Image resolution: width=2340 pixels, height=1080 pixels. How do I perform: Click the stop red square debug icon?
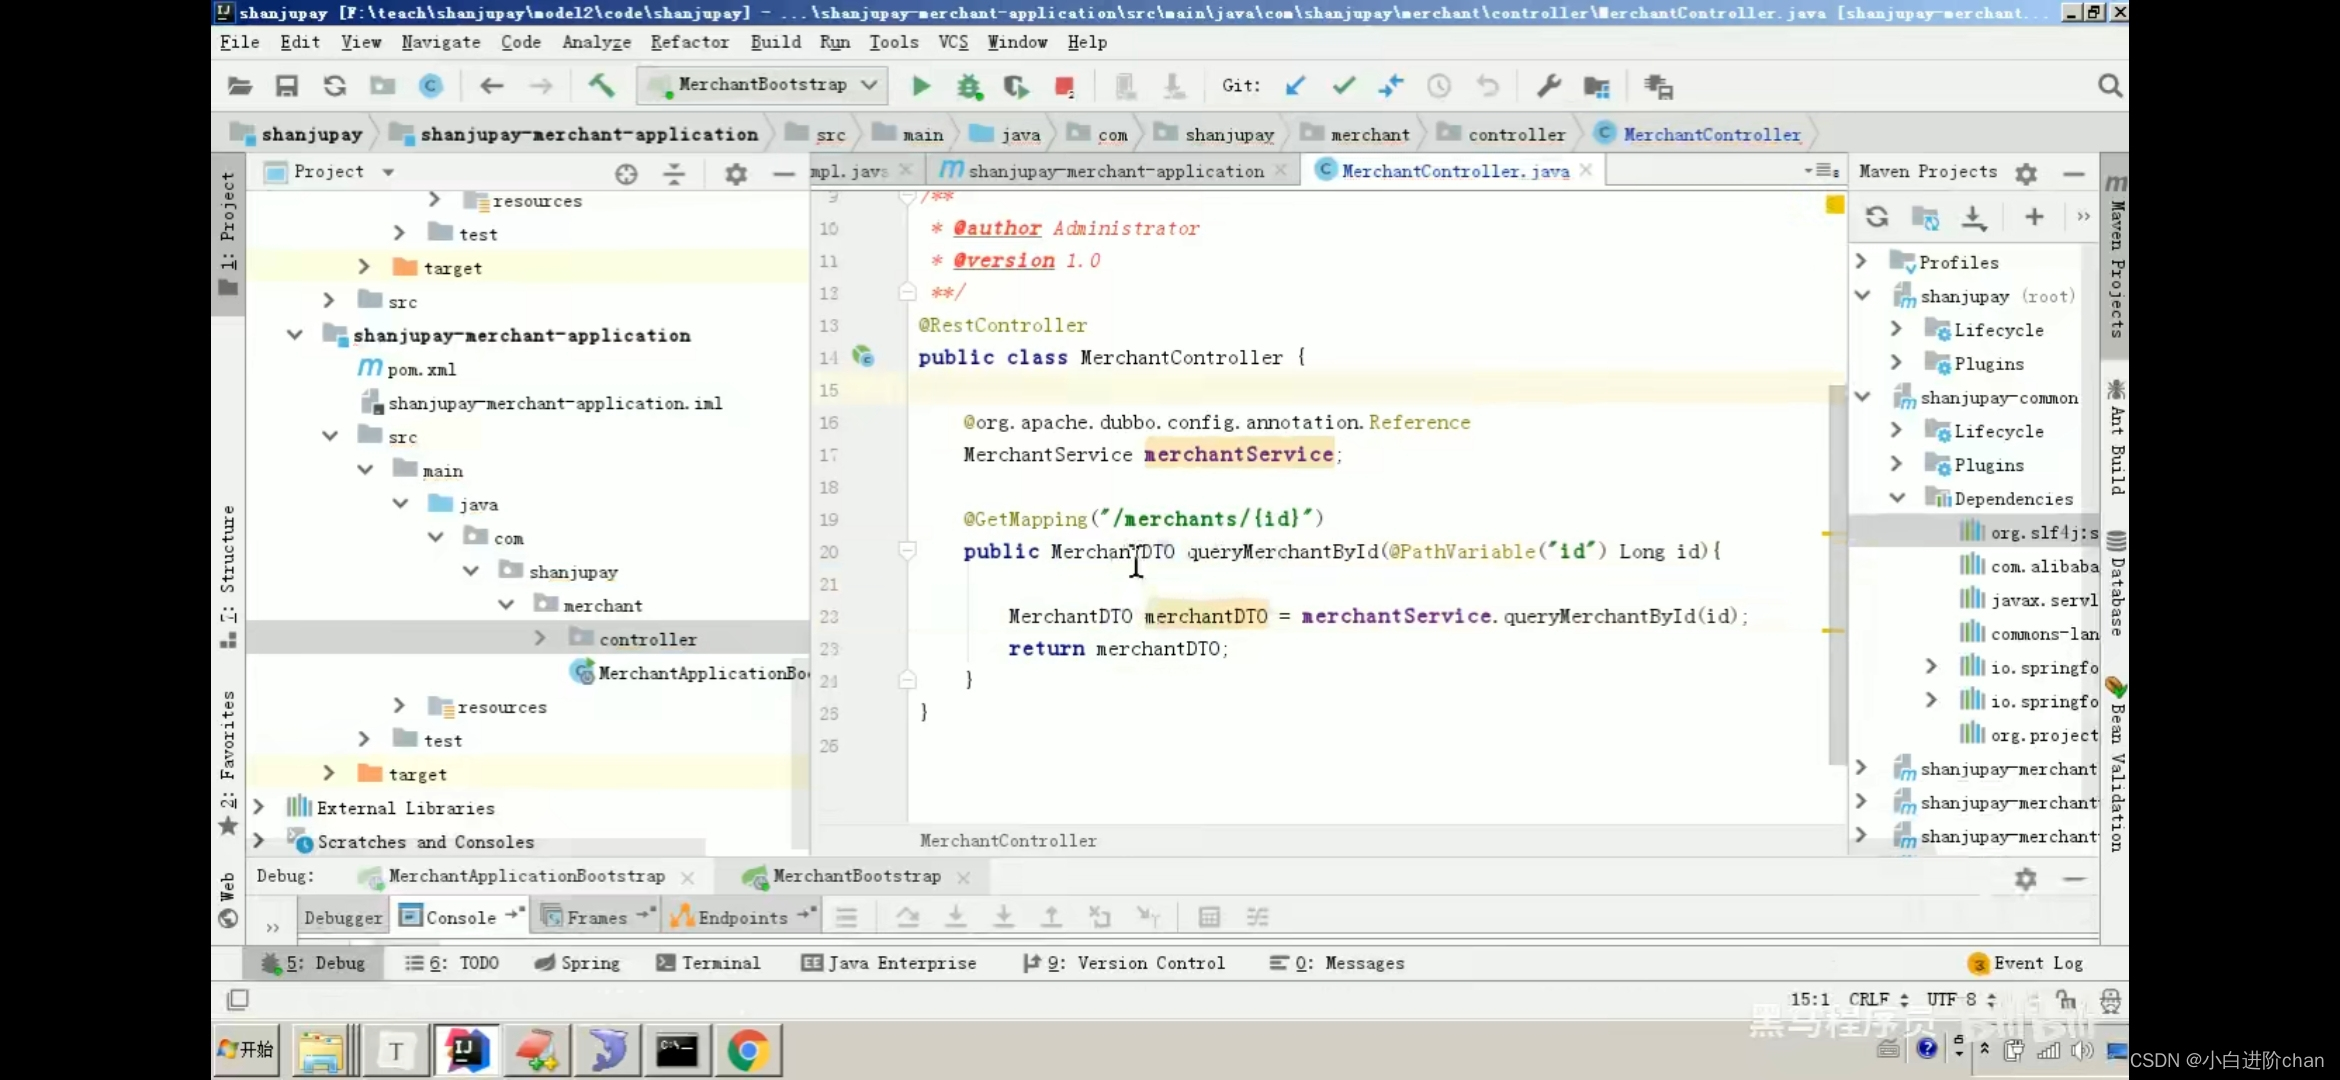1064,85
